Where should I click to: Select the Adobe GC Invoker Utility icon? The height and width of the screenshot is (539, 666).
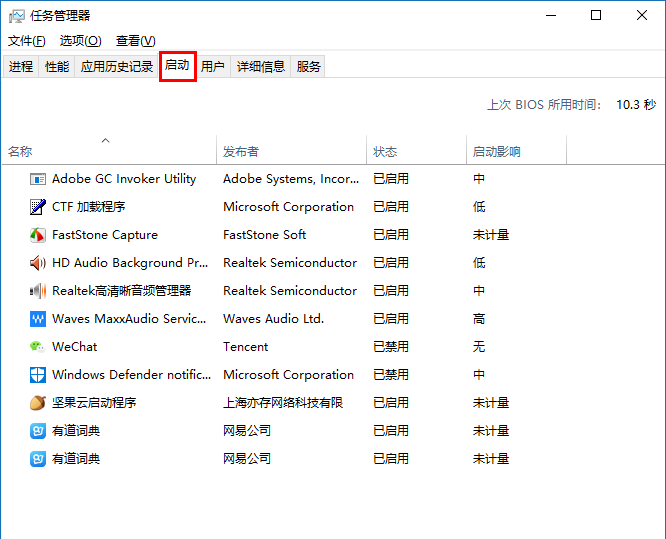(38, 179)
